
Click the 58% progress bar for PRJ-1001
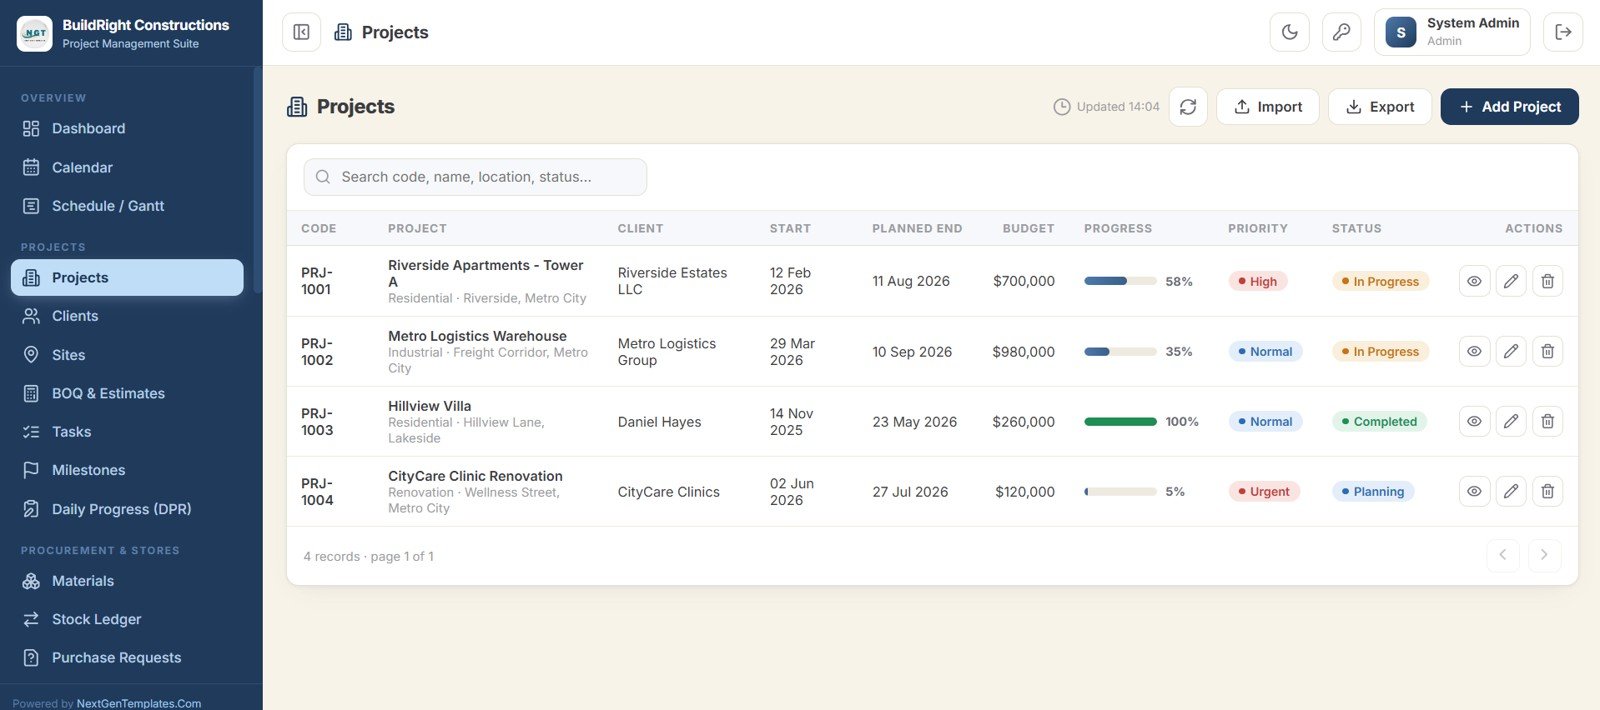click(x=1120, y=281)
